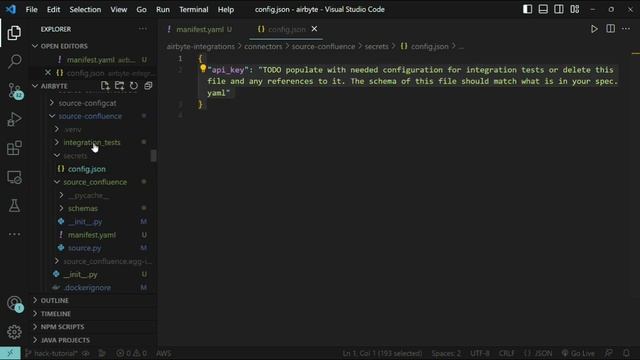640x360 pixels.
Task: Open Source Control view with badge
Action: point(15,91)
